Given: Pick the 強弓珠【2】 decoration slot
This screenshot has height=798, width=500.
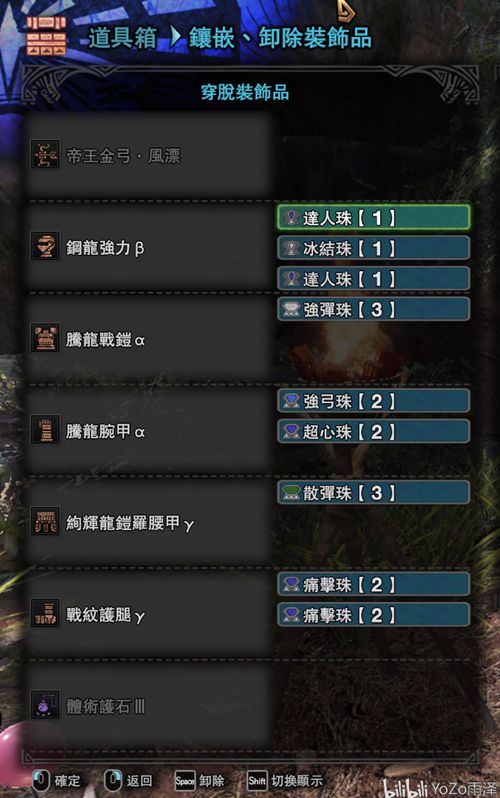Looking at the screenshot, I should pyautogui.click(x=373, y=401).
